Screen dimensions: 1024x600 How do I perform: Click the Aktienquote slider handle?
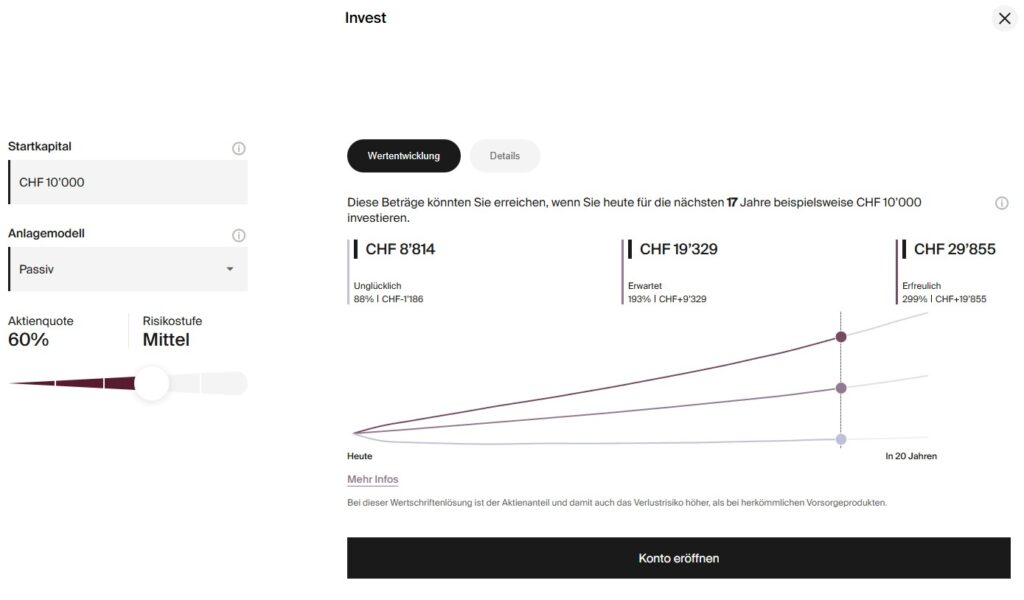tap(152, 383)
